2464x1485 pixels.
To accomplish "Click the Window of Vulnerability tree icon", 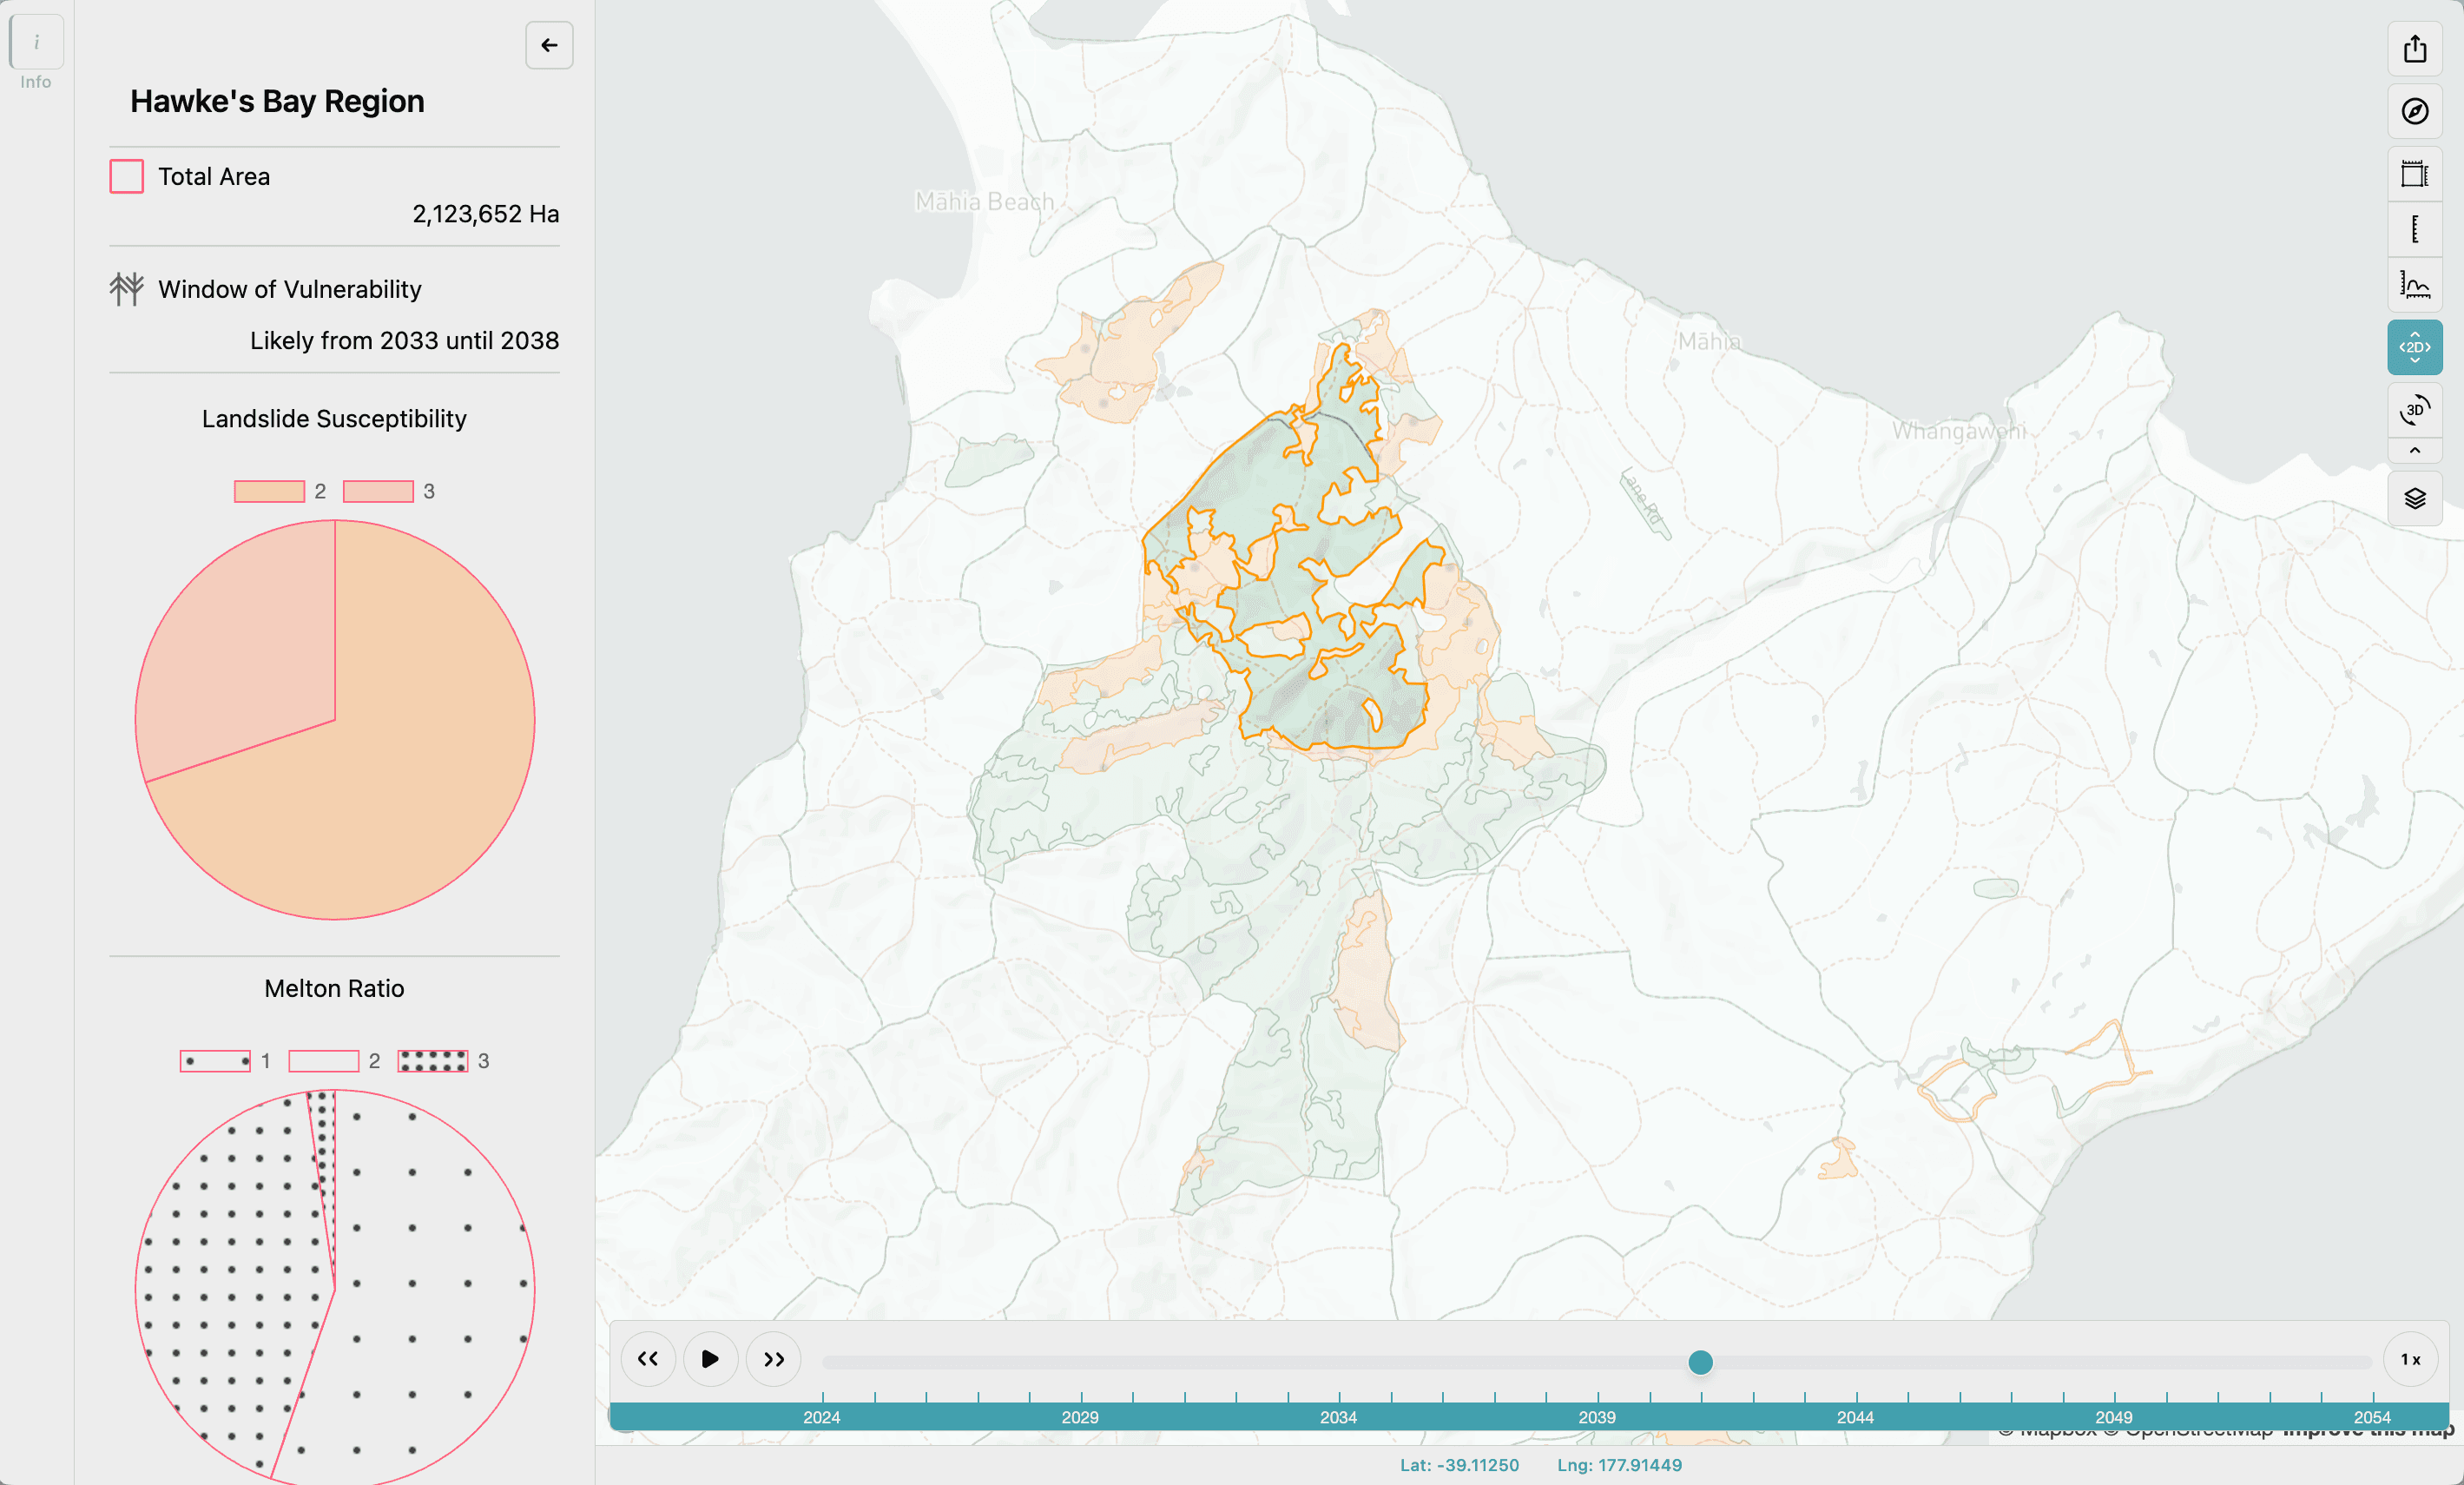I will pos(126,289).
